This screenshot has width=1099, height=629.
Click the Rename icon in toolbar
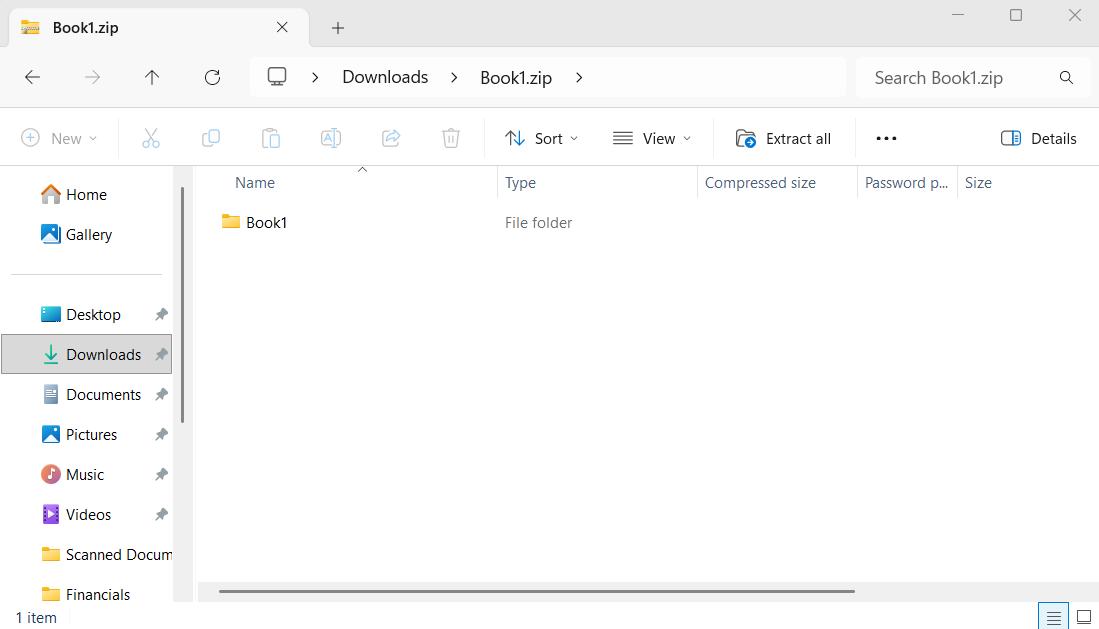[331, 138]
